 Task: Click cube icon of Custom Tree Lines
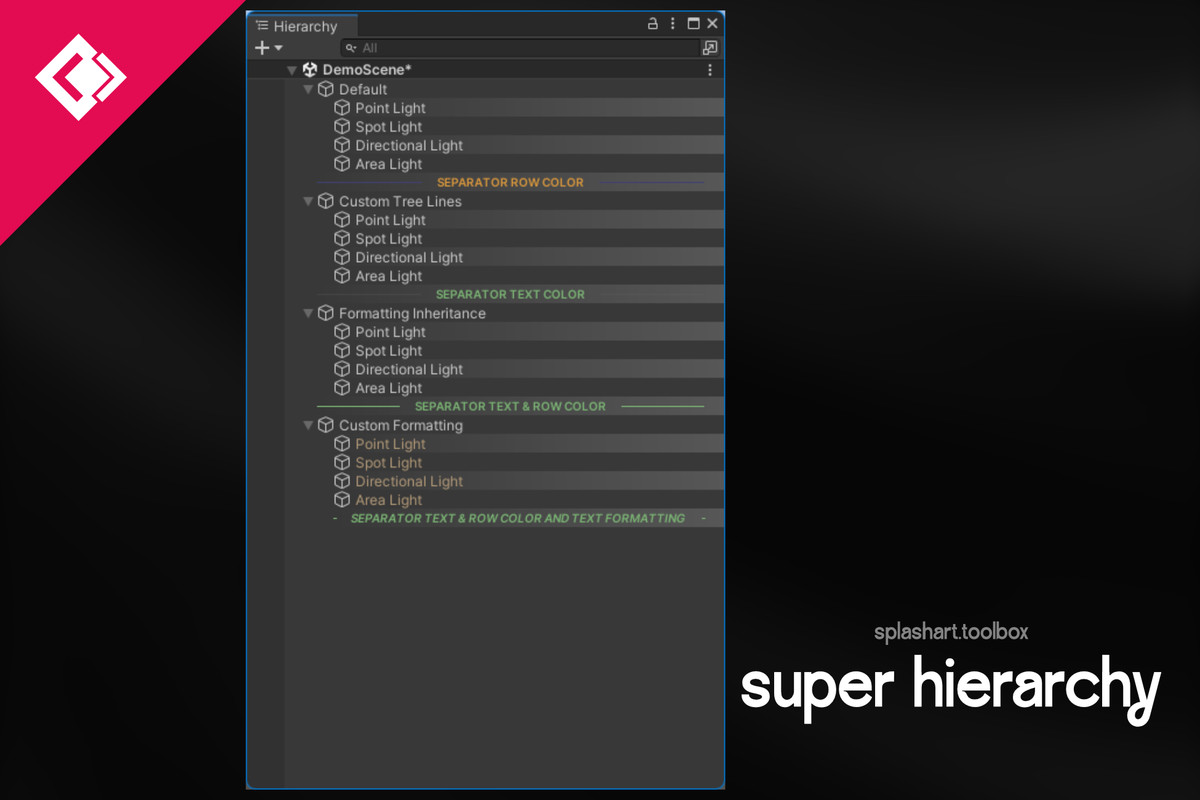(x=326, y=201)
